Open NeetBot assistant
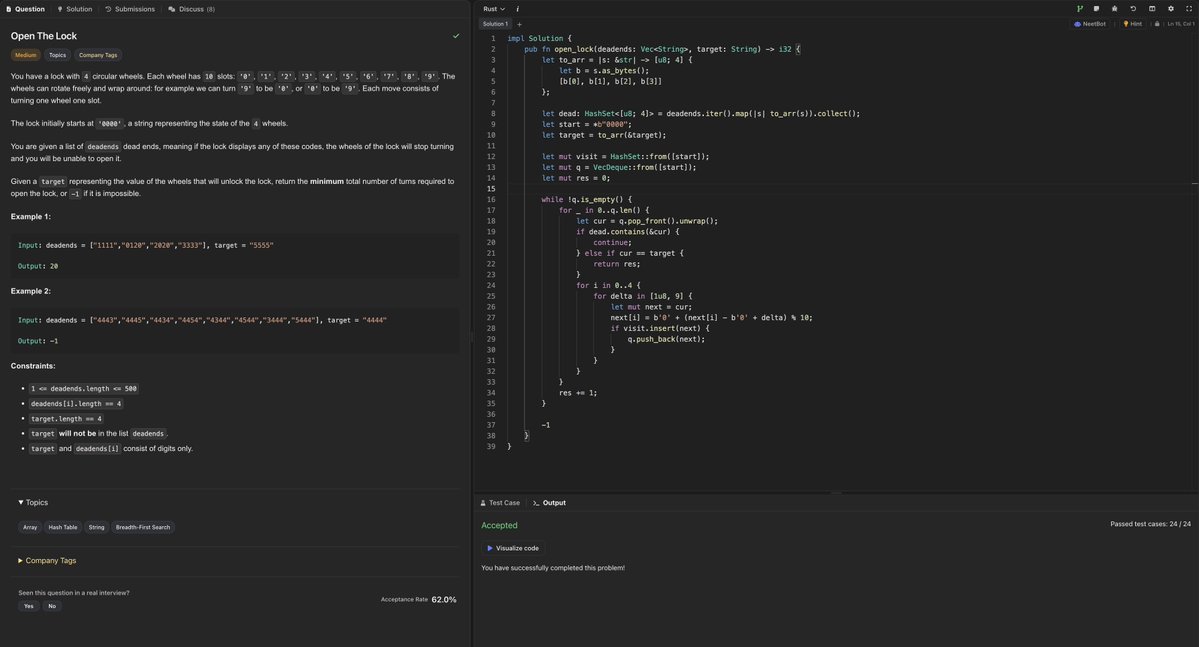The height and width of the screenshot is (647, 1199). click(1090, 24)
